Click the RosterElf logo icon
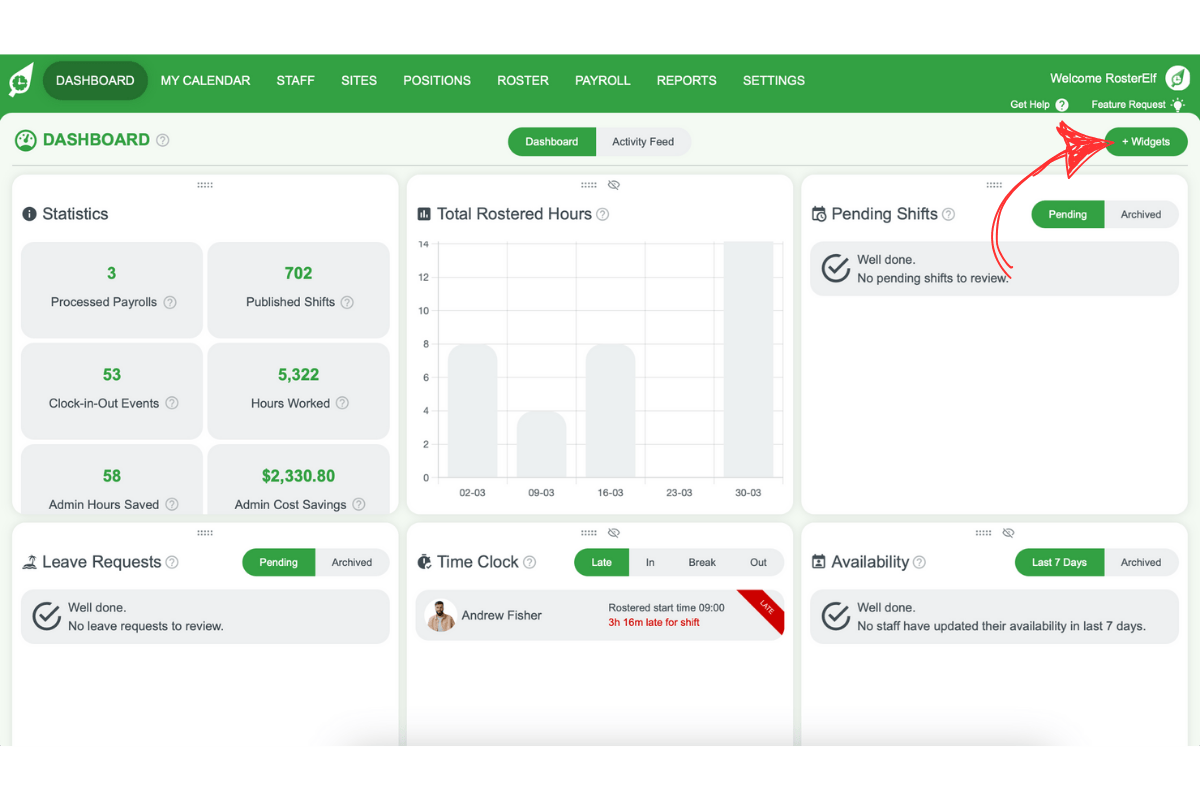1200x800 pixels. [x=20, y=79]
